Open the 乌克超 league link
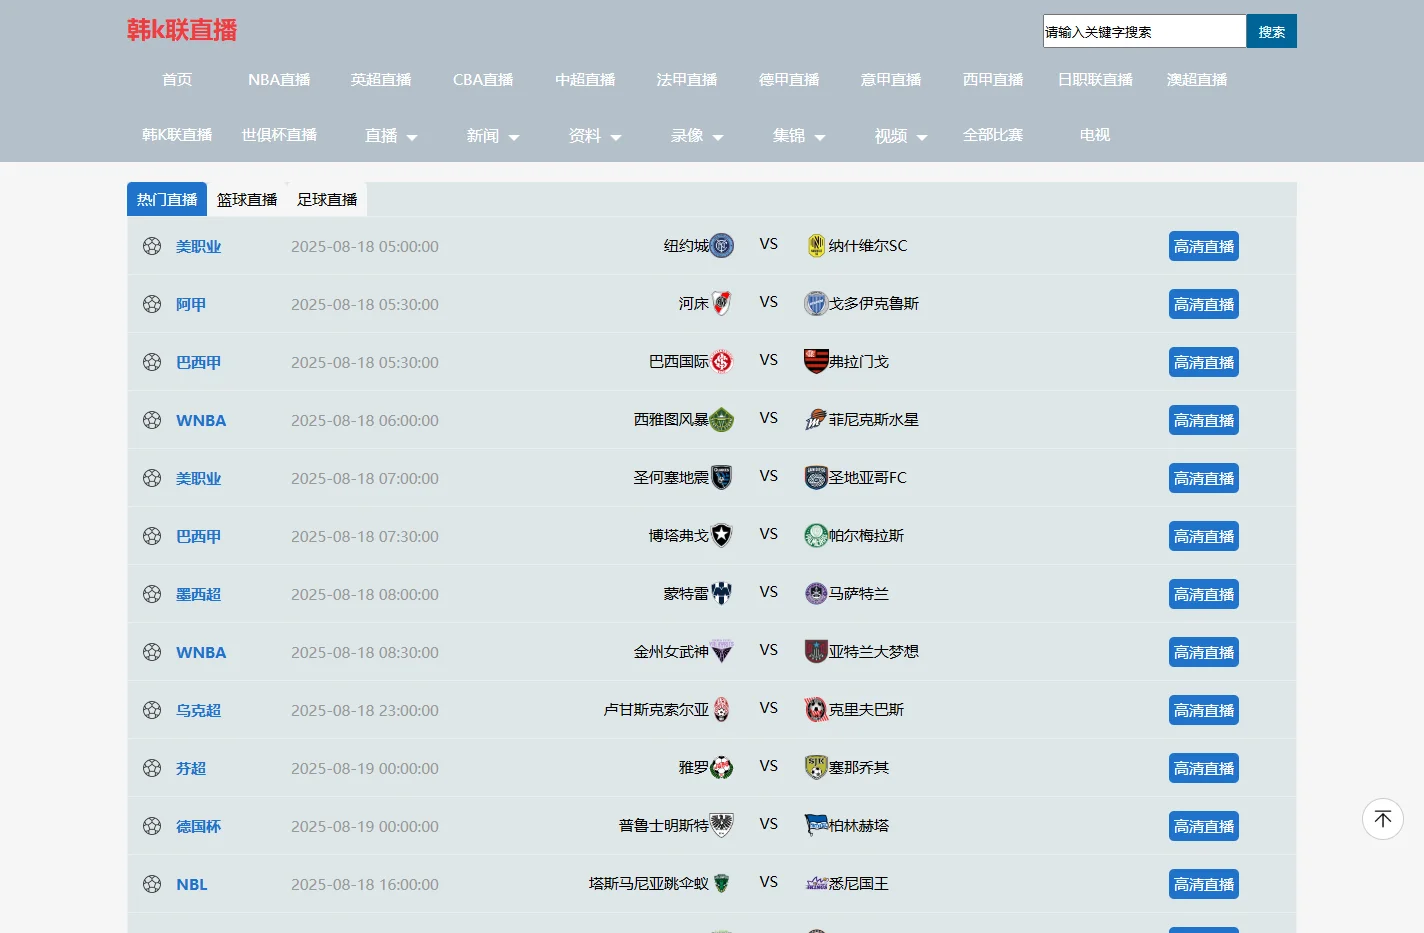The height and width of the screenshot is (933, 1424). tap(198, 710)
